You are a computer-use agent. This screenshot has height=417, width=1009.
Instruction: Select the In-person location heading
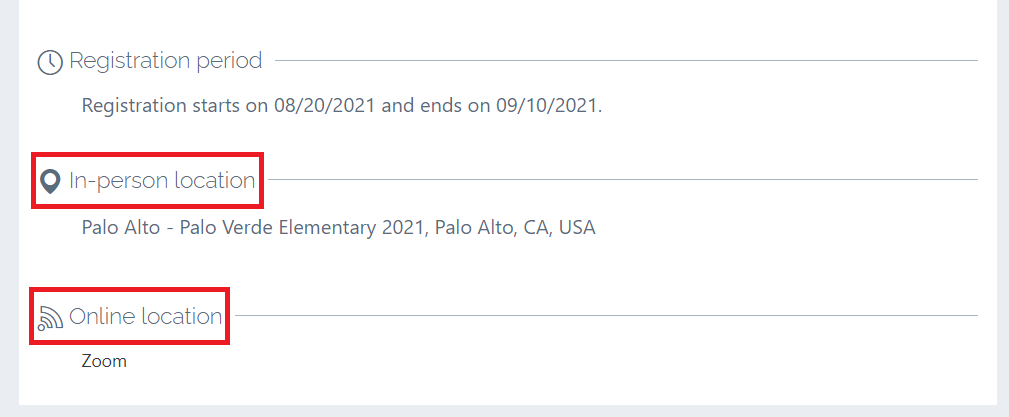click(162, 181)
